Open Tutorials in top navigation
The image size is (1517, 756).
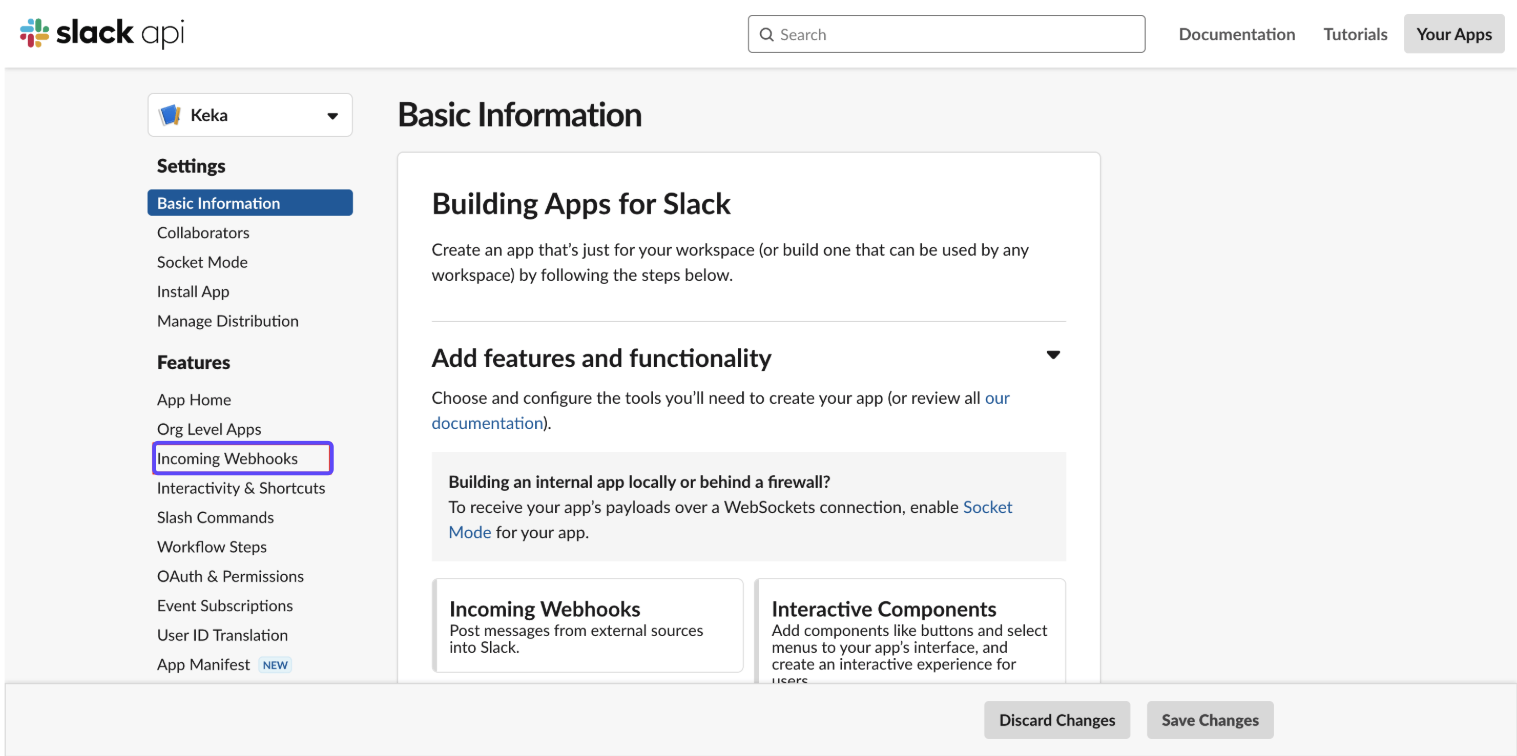click(x=1355, y=34)
